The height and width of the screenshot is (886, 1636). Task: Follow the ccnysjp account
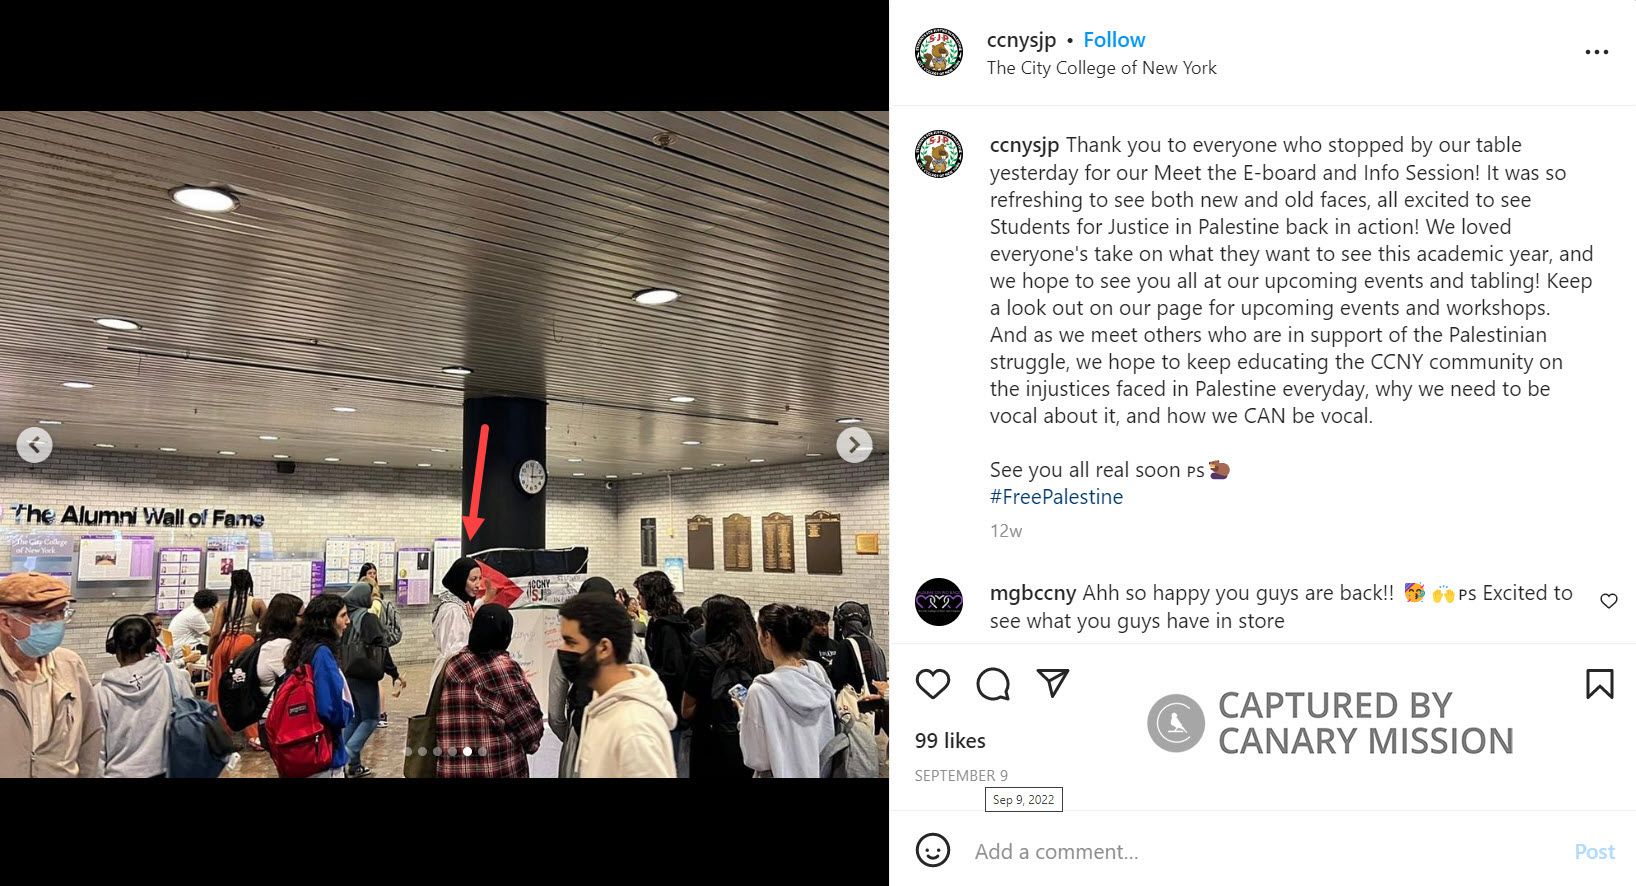tap(1114, 40)
